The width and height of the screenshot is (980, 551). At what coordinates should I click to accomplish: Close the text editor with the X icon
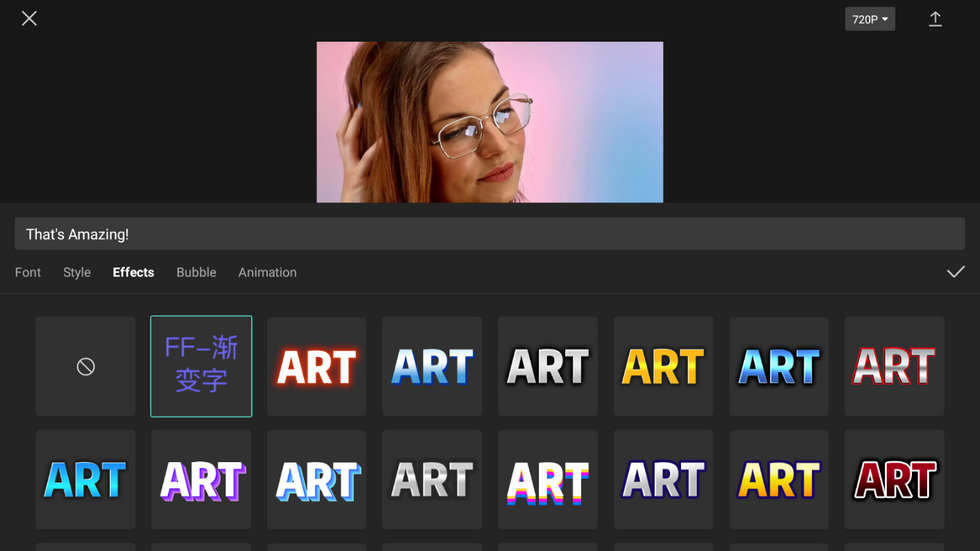click(x=29, y=19)
